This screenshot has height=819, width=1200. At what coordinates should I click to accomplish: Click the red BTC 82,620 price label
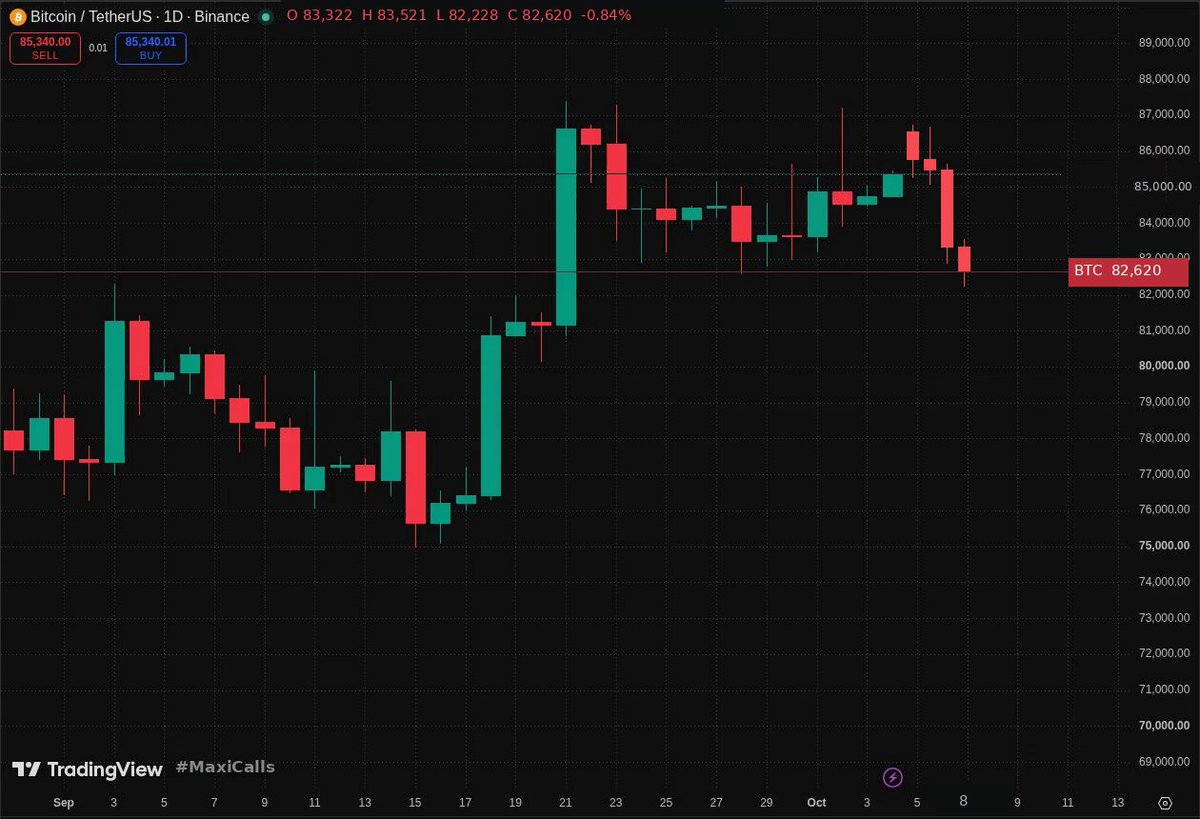click(1129, 270)
